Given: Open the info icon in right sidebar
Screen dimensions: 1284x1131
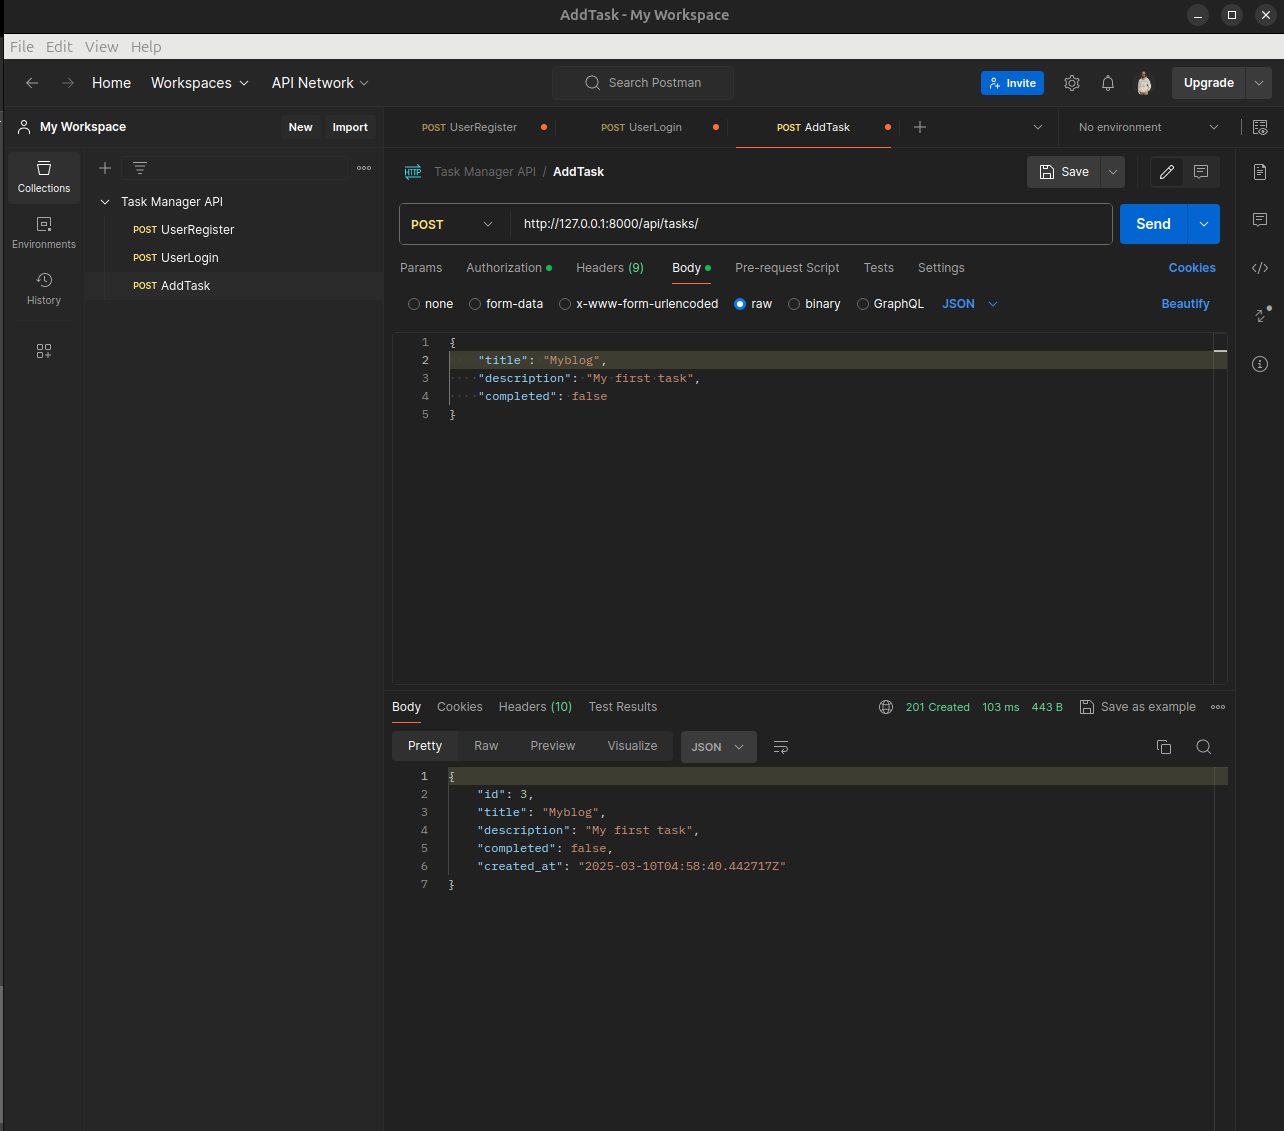Looking at the screenshot, I should (1260, 364).
